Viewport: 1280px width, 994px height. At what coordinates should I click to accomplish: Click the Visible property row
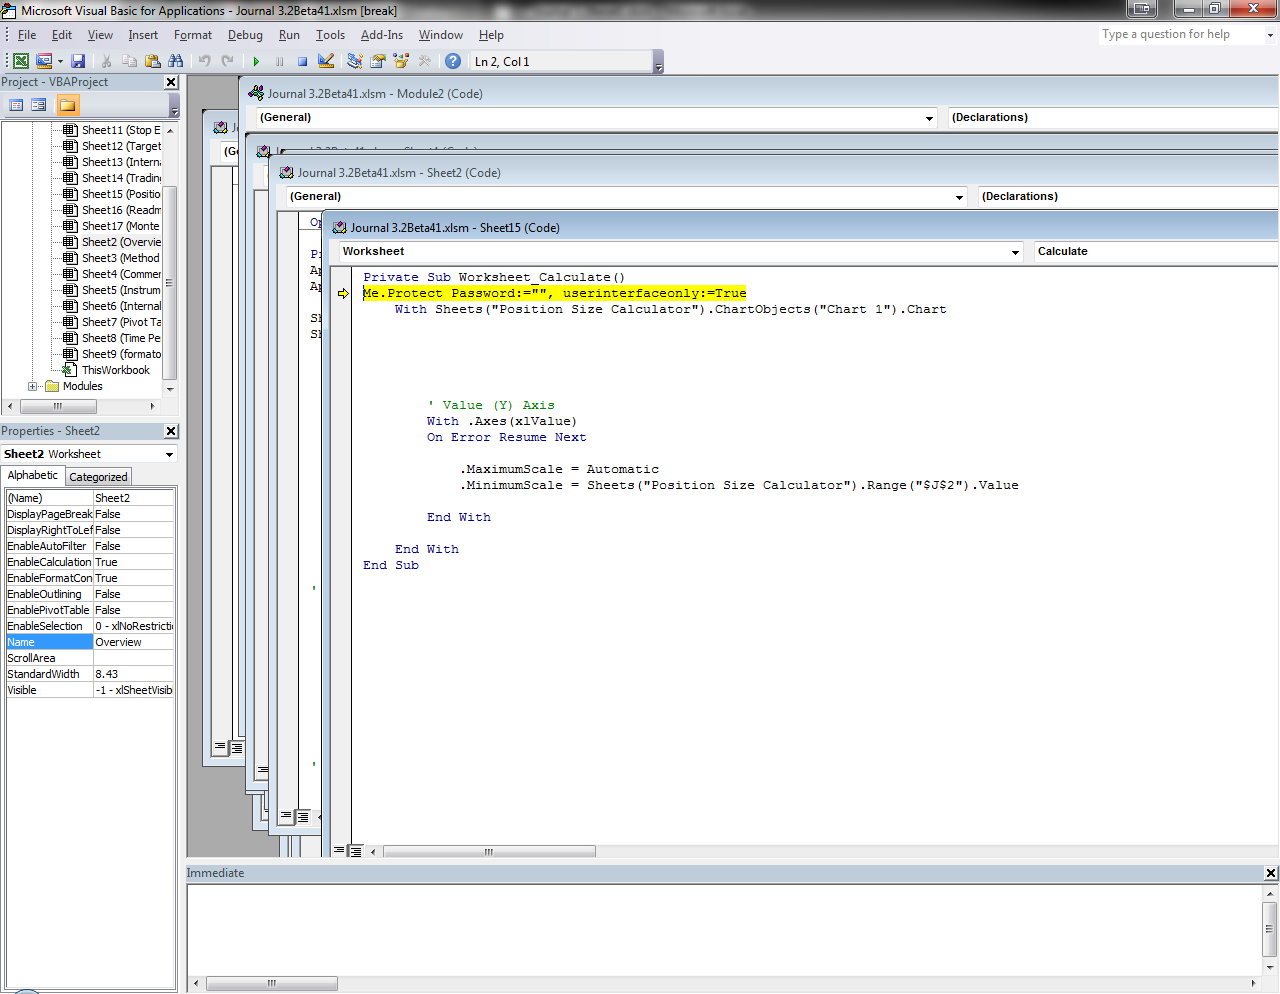point(90,690)
